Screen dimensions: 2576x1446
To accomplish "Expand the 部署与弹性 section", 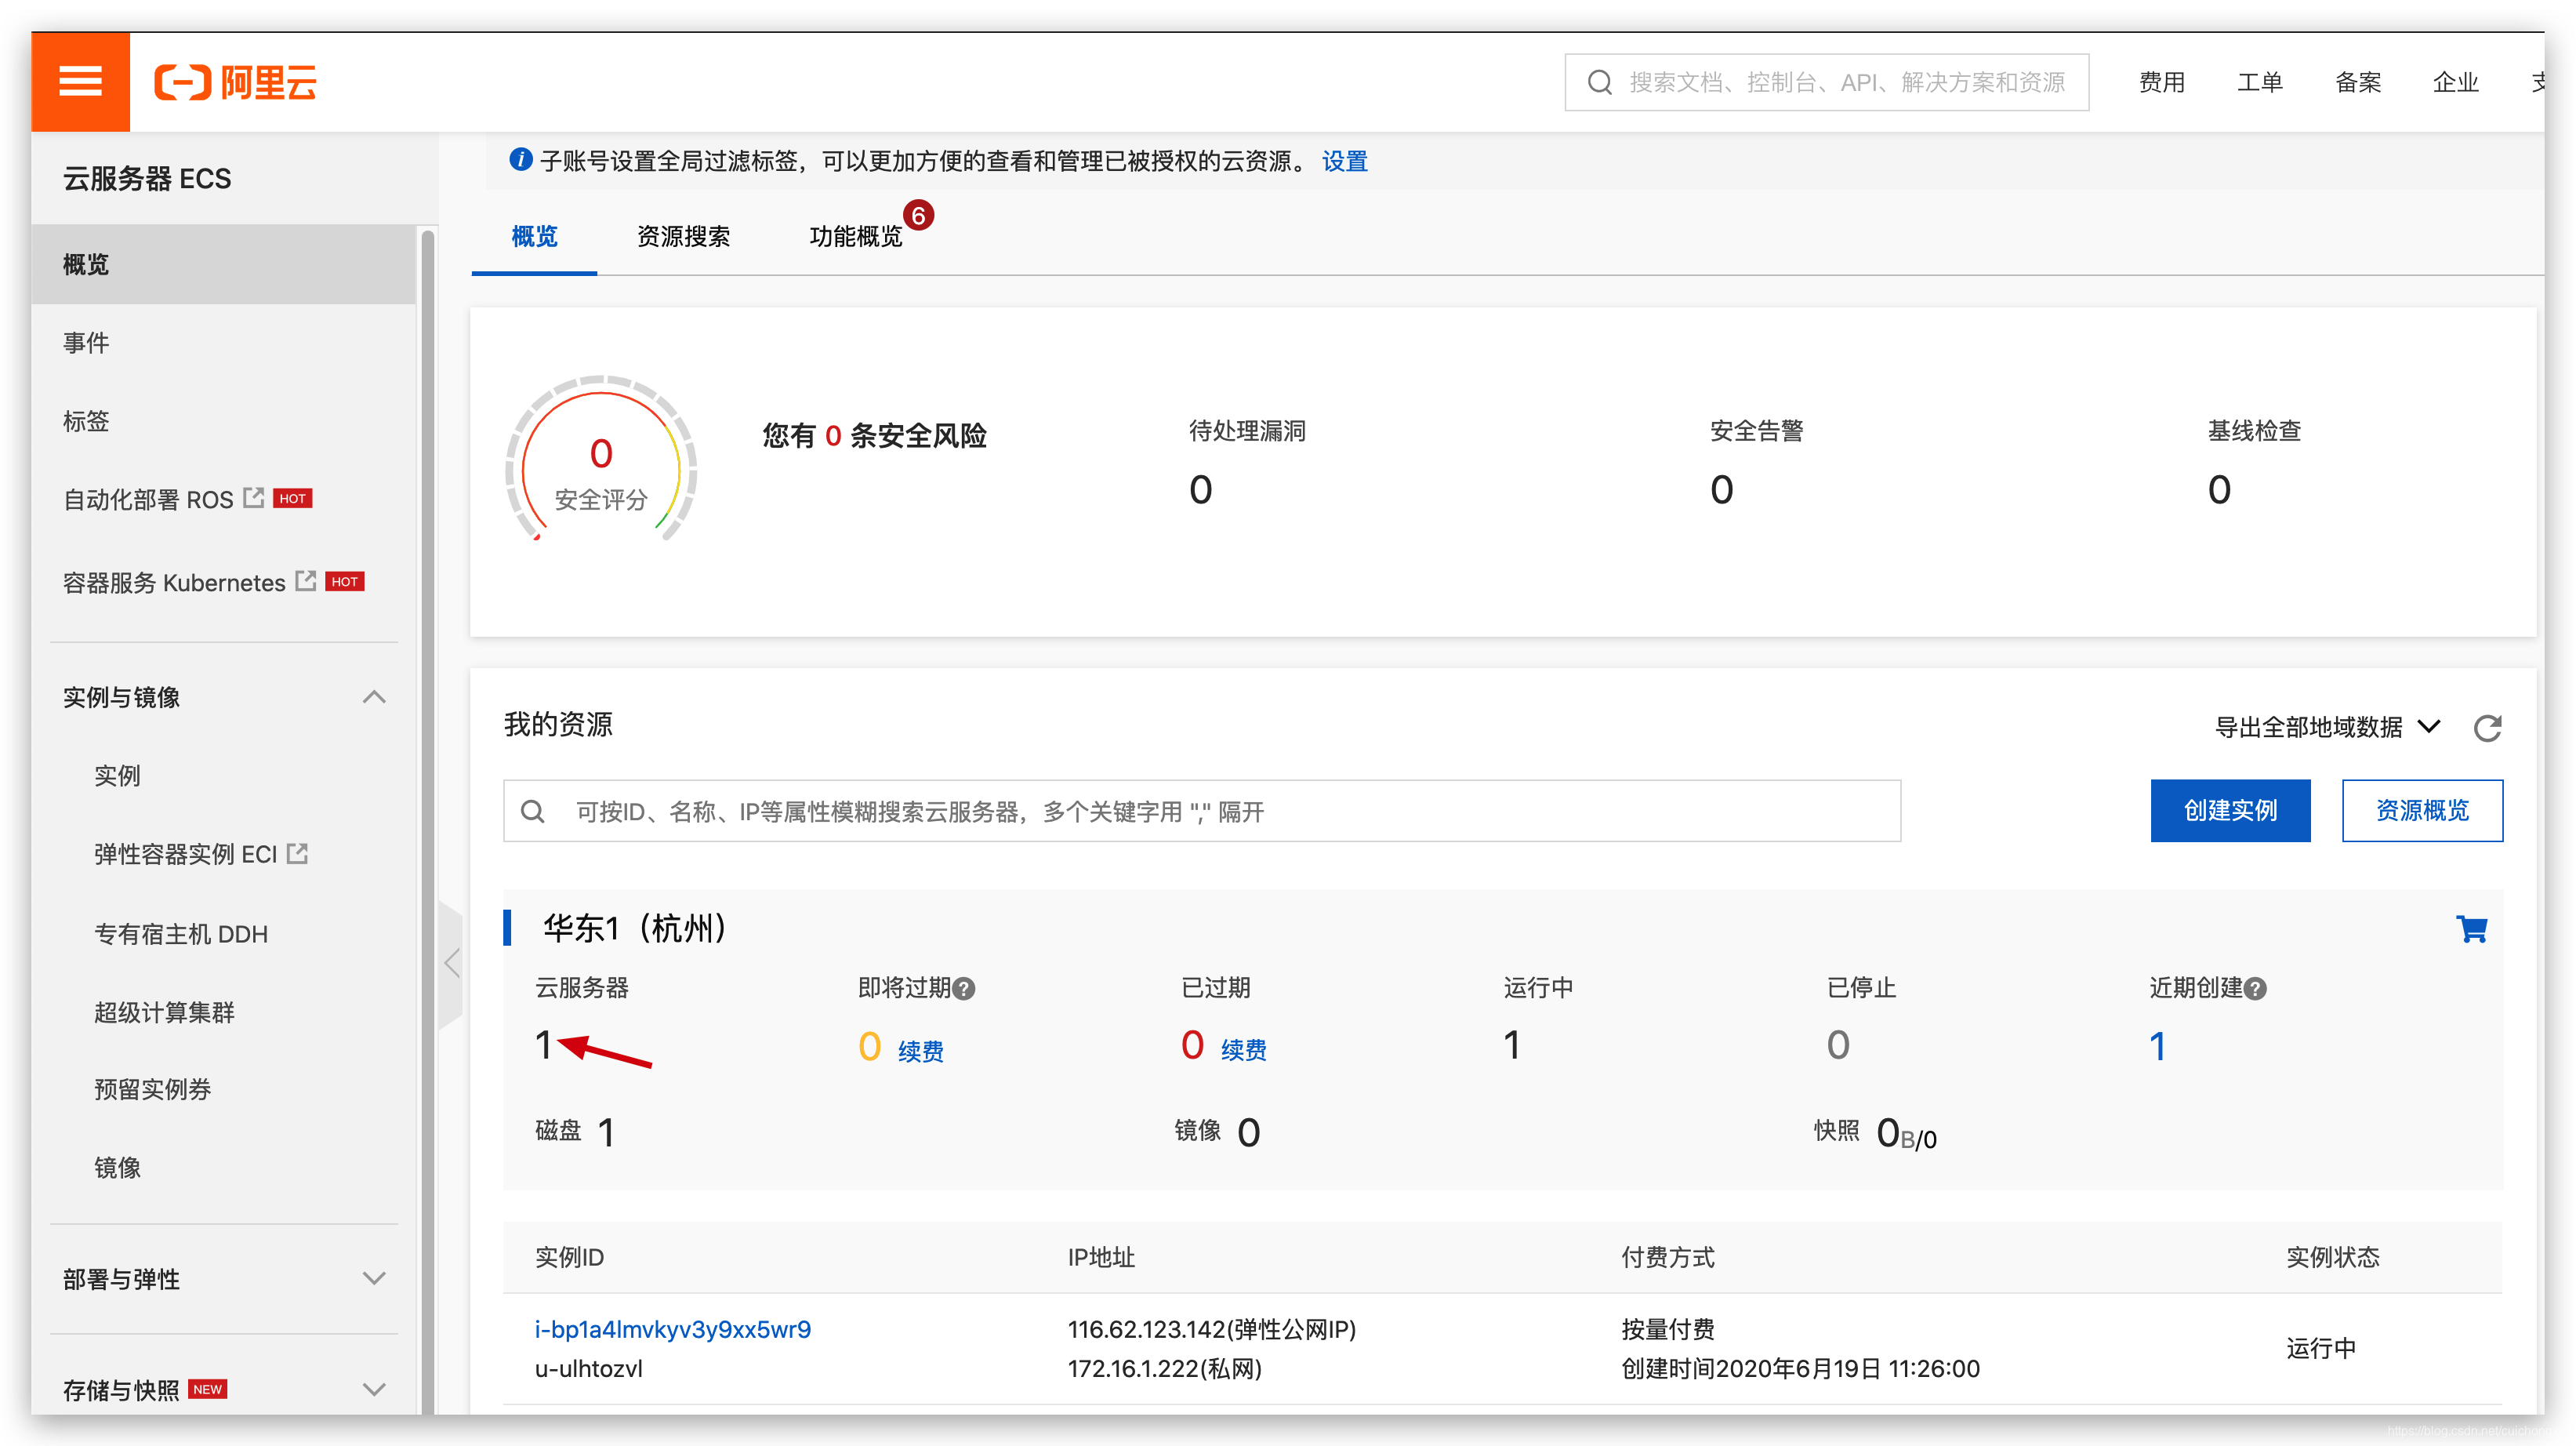I will 374,1278.
